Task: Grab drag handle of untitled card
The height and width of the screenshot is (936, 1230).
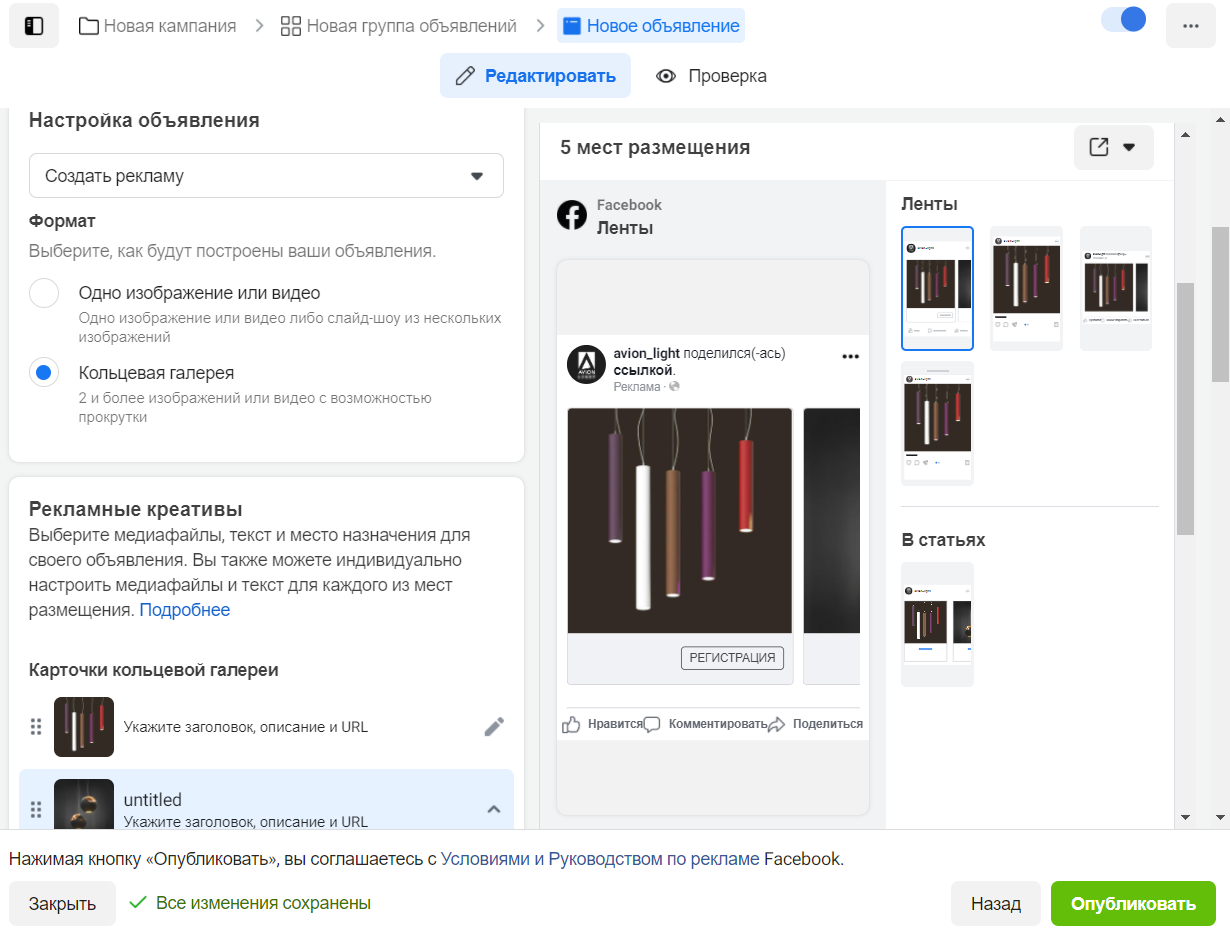Action: [36, 810]
